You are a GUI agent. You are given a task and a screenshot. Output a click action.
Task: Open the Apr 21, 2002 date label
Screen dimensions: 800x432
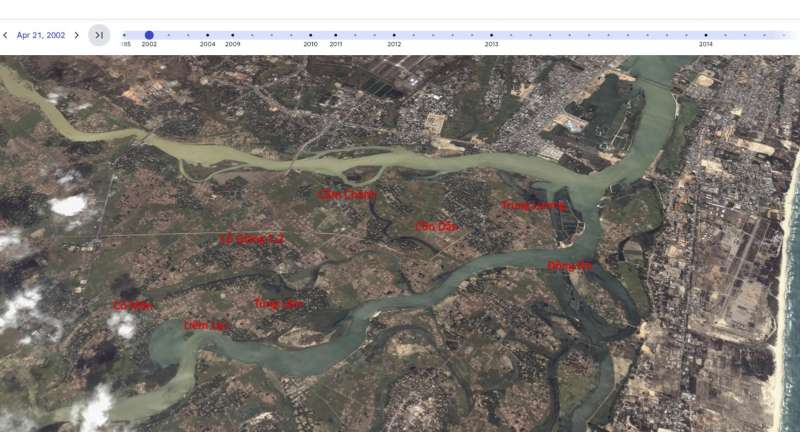41,35
